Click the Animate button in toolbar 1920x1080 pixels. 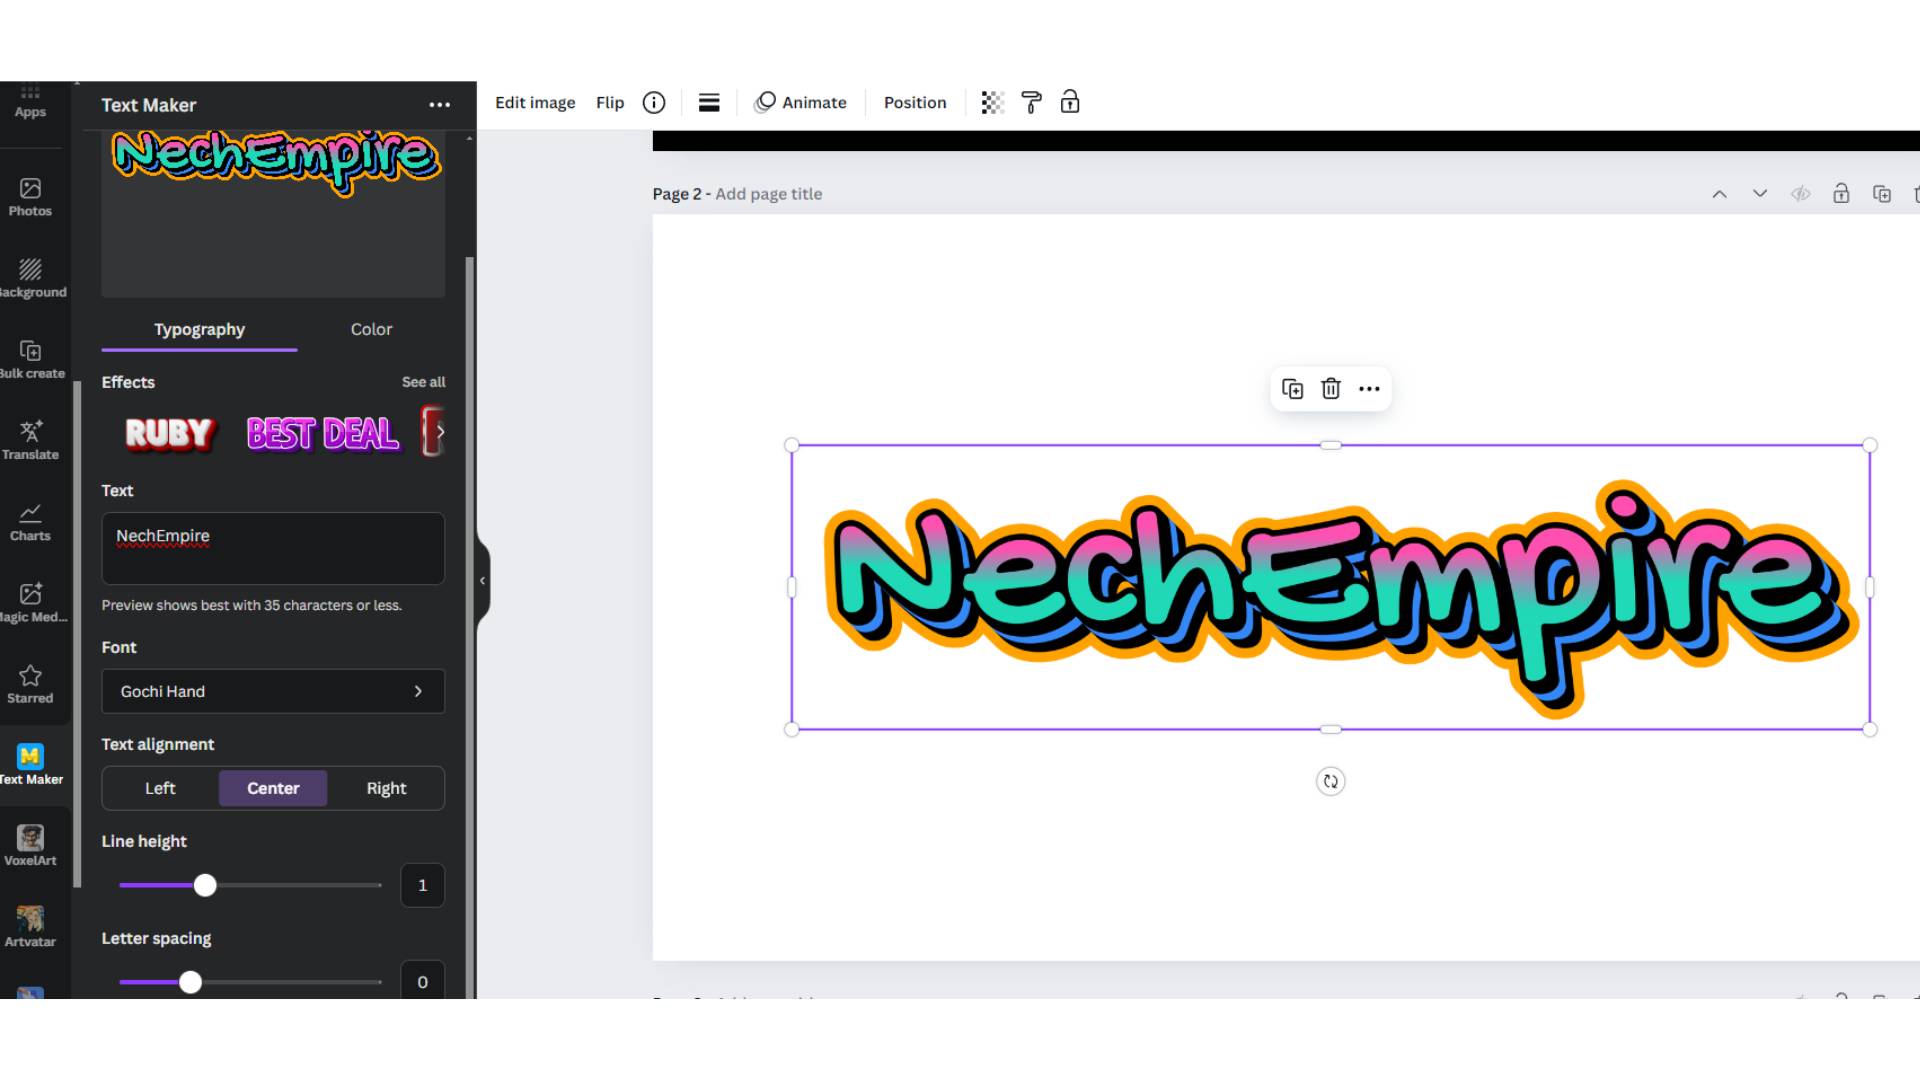tap(800, 102)
